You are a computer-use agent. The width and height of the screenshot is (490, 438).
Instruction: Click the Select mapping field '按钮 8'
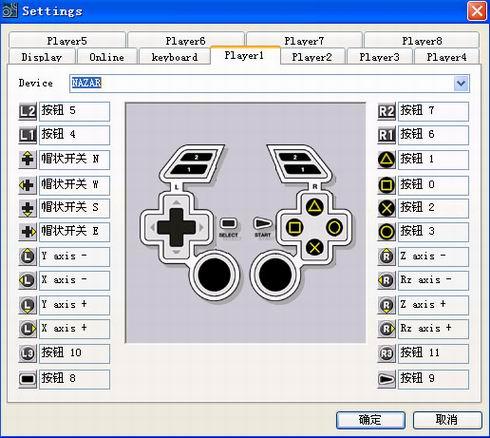tap(74, 379)
